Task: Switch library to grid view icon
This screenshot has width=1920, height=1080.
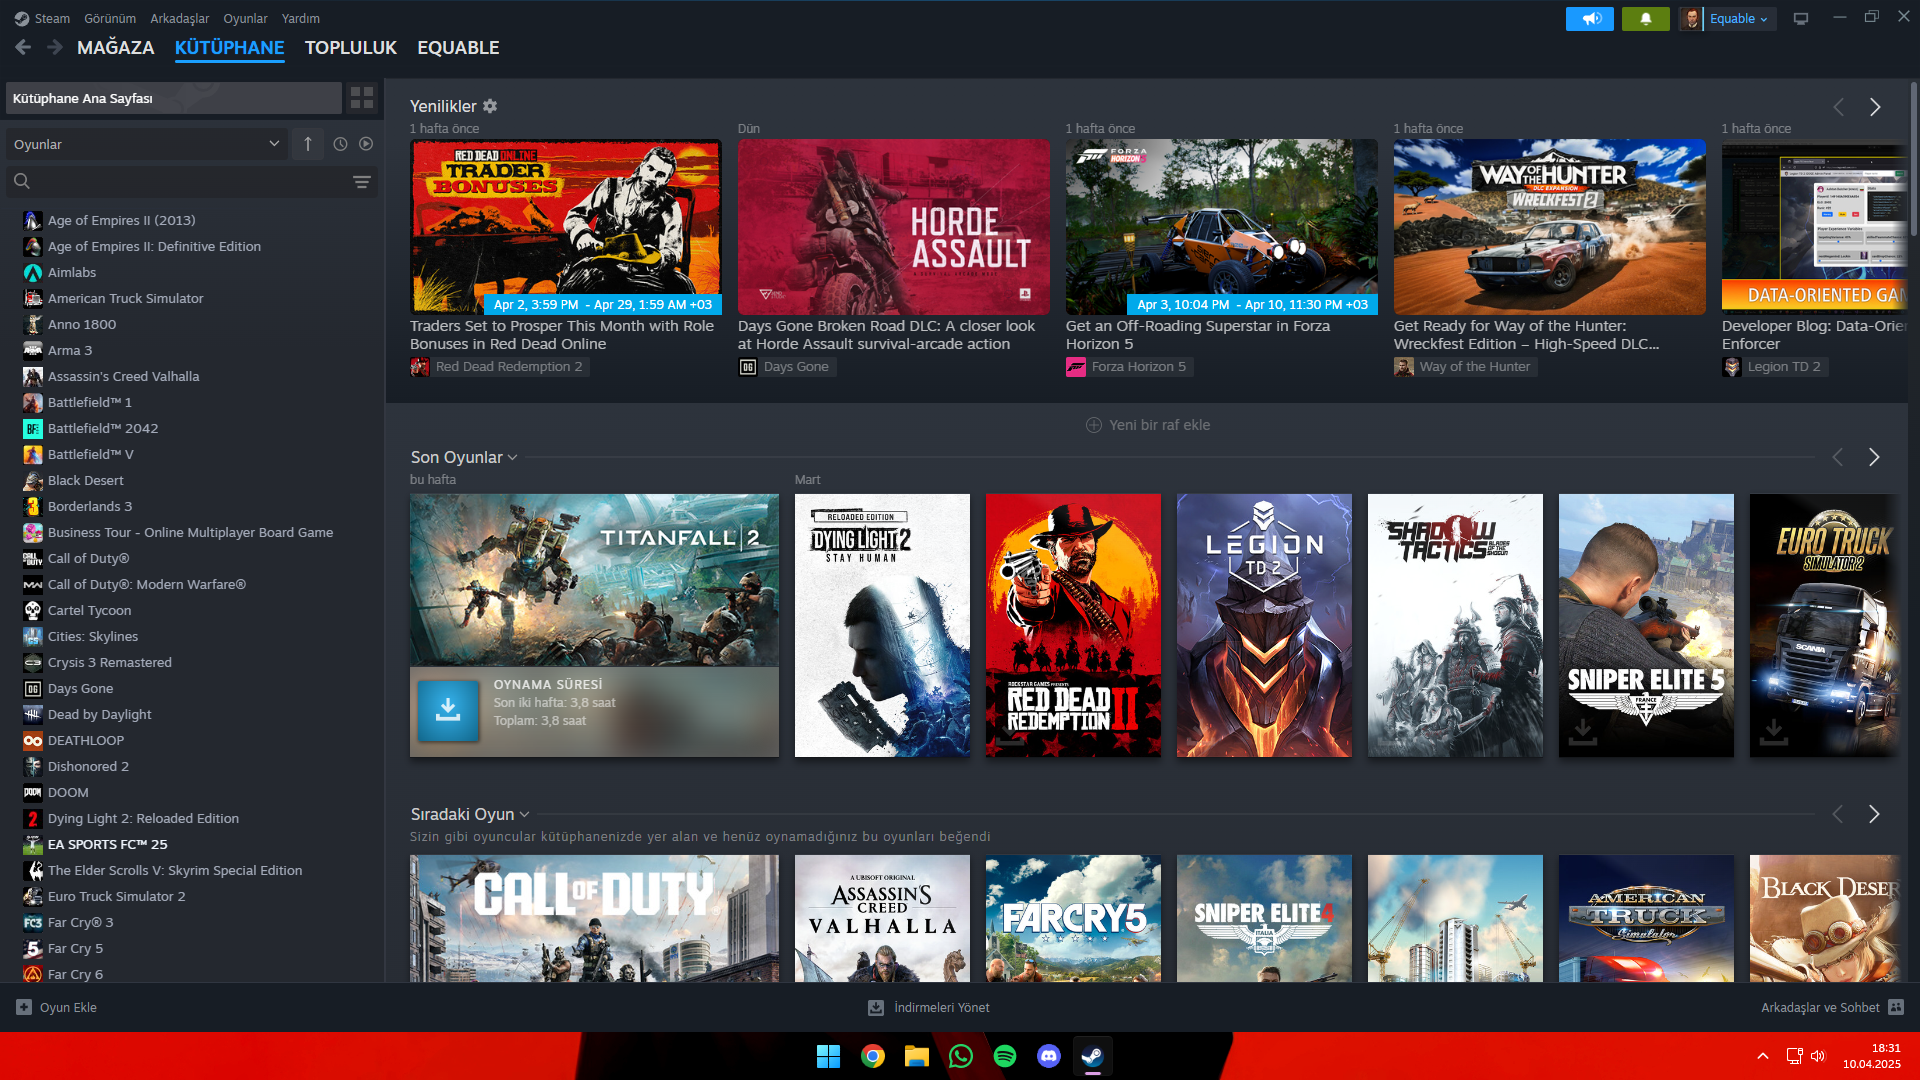Action: [x=361, y=98]
